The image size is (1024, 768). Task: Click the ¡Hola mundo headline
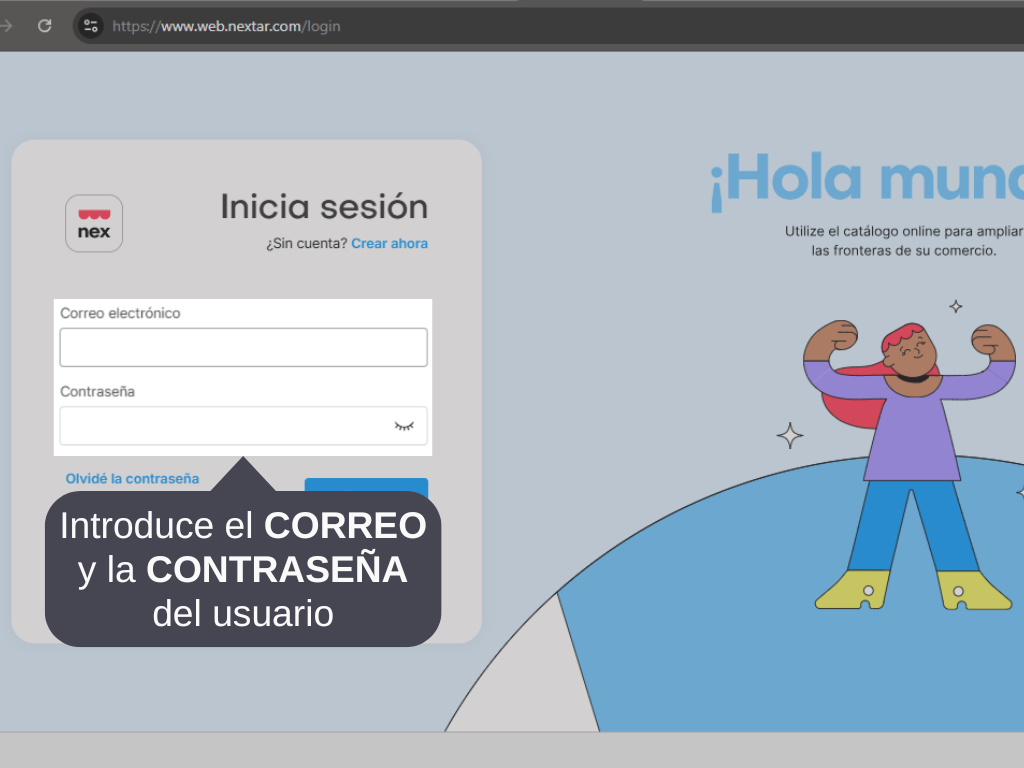867,180
